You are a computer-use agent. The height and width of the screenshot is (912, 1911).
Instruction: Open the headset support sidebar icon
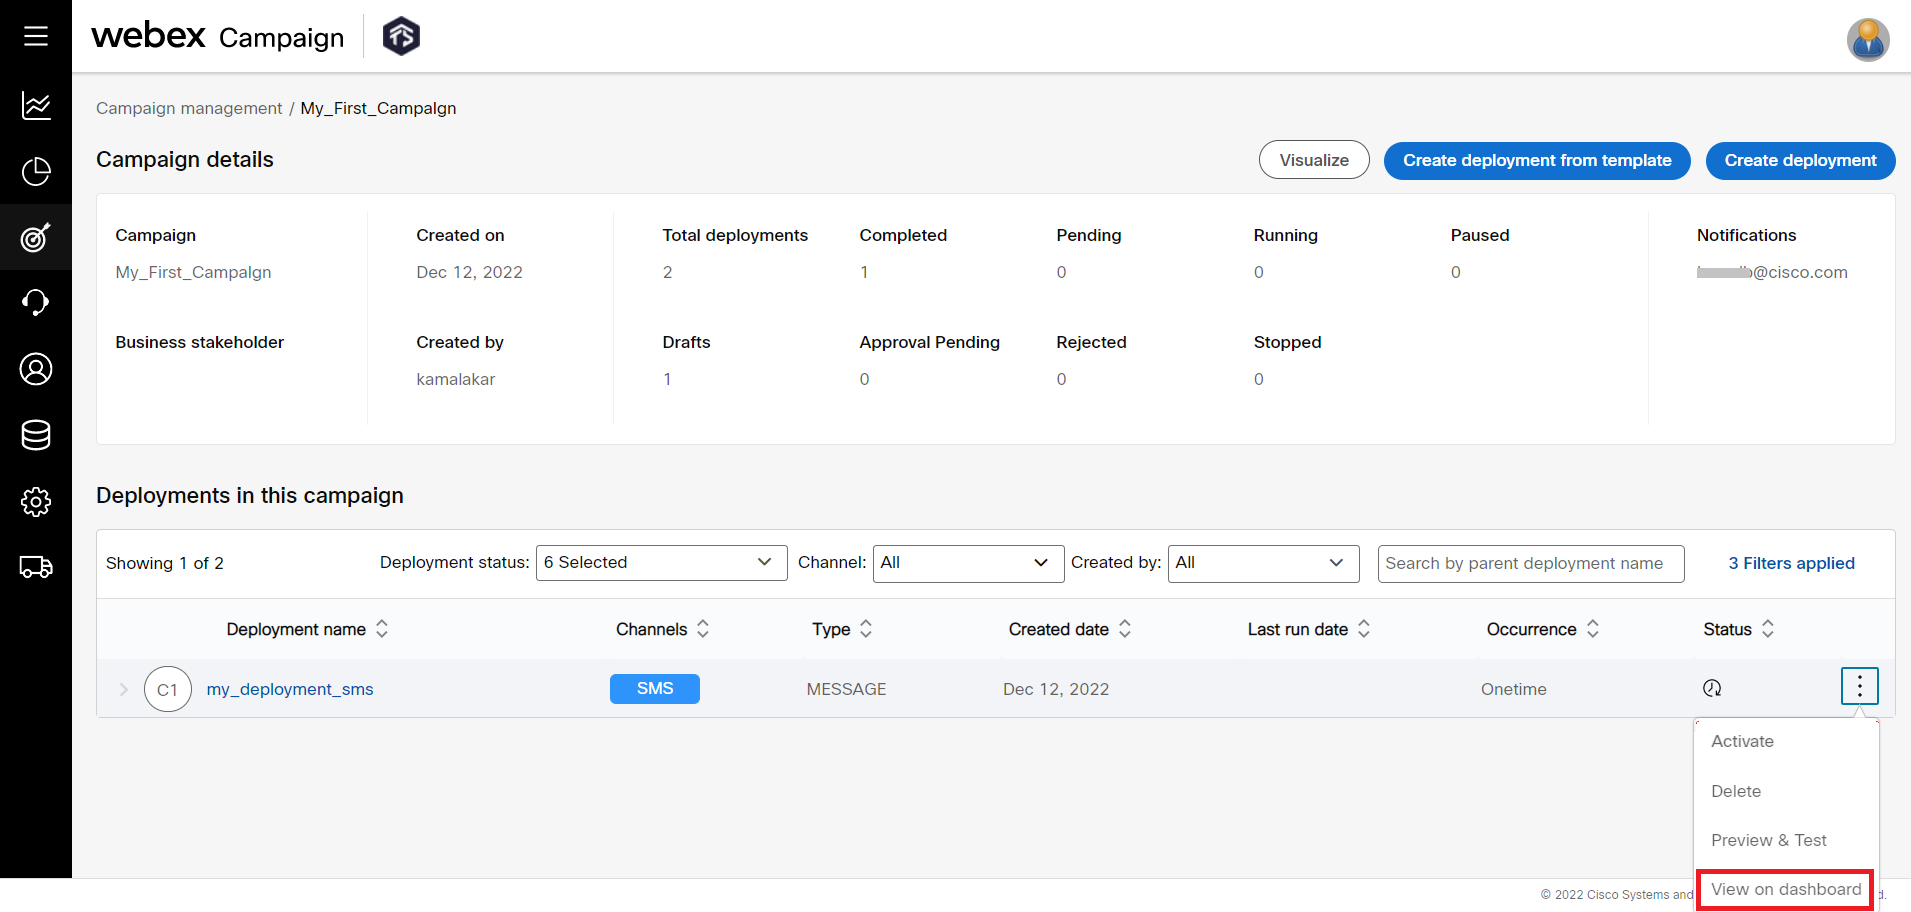coord(35,302)
